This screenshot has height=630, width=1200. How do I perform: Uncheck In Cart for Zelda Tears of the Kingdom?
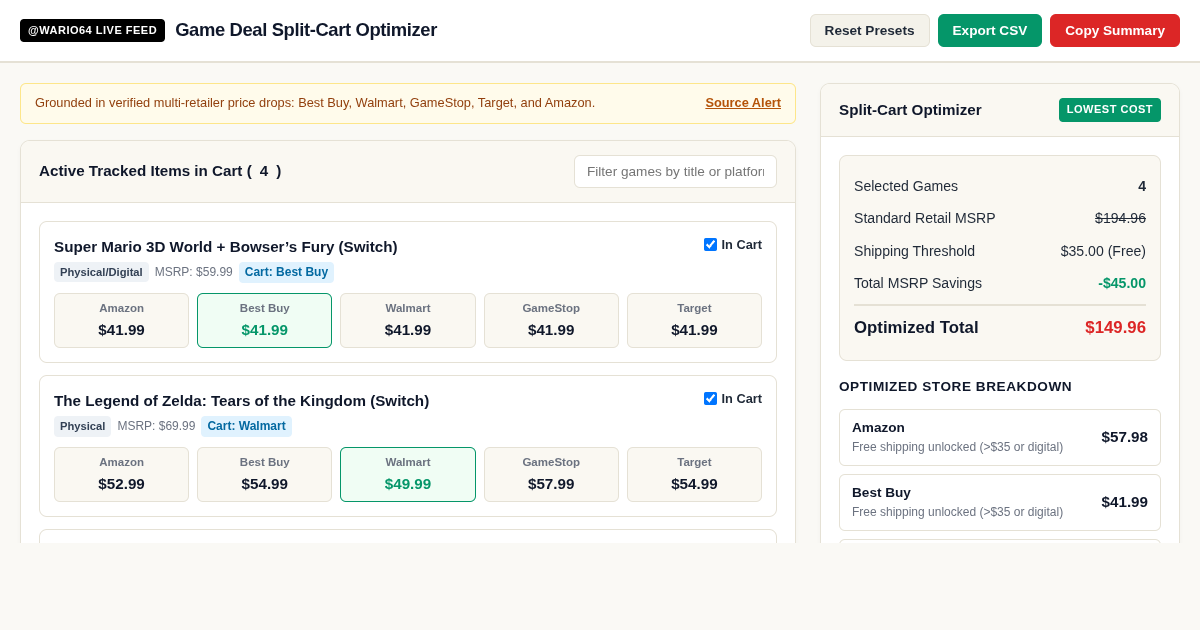coord(710,398)
